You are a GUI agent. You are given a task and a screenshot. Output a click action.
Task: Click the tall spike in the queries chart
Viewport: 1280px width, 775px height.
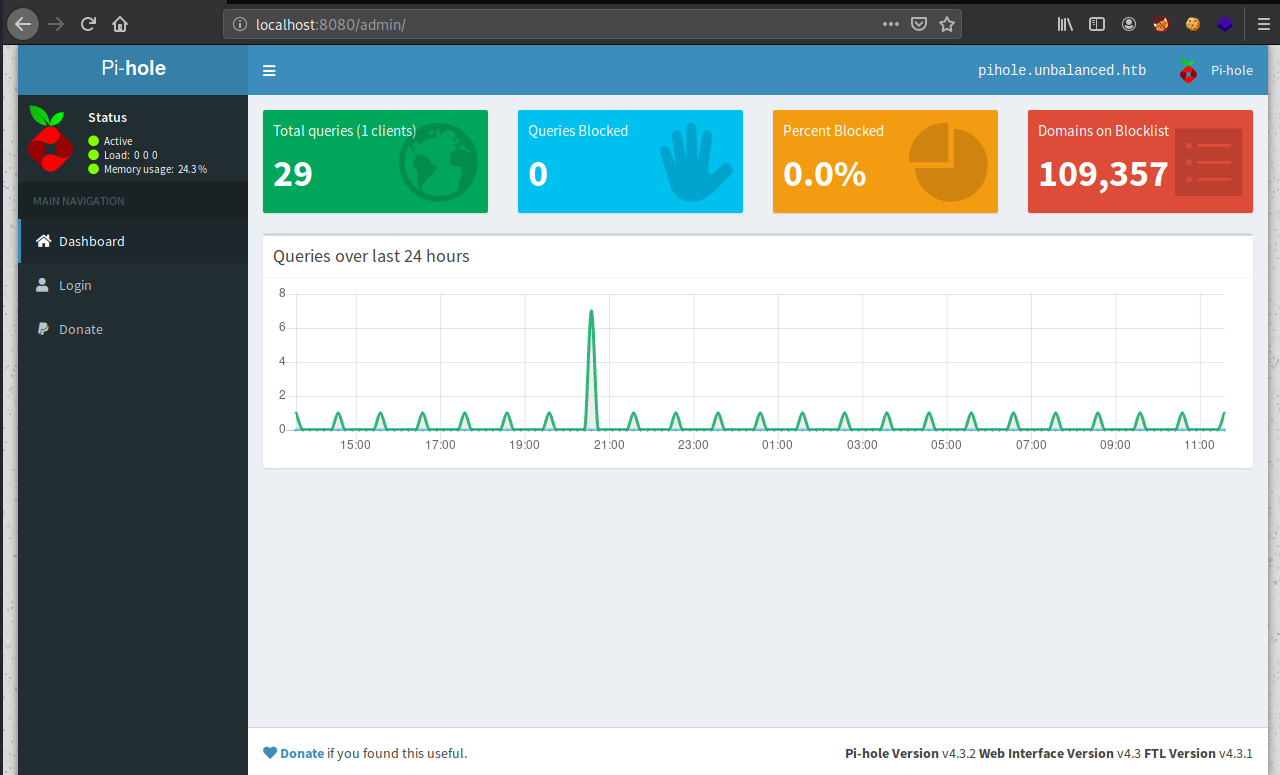pyautogui.click(x=591, y=368)
